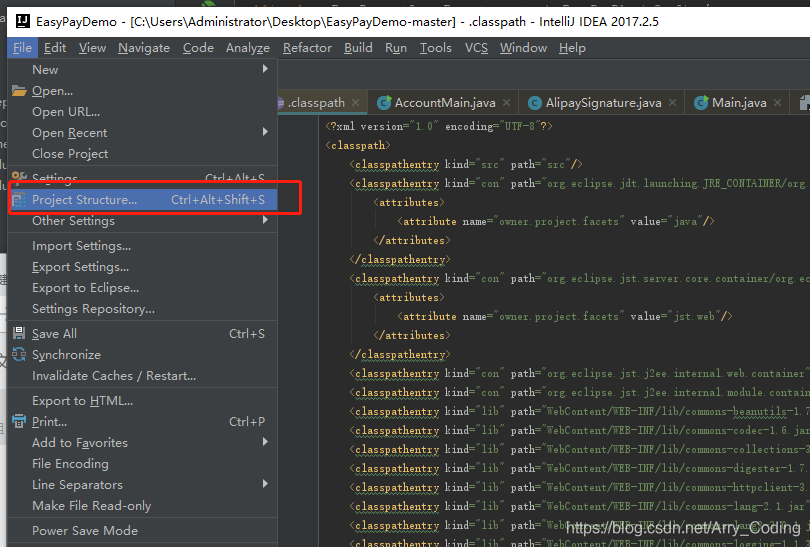The width and height of the screenshot is (810, 547).
Task: Choose Import Settings... entry
Action: click(143, 246)
